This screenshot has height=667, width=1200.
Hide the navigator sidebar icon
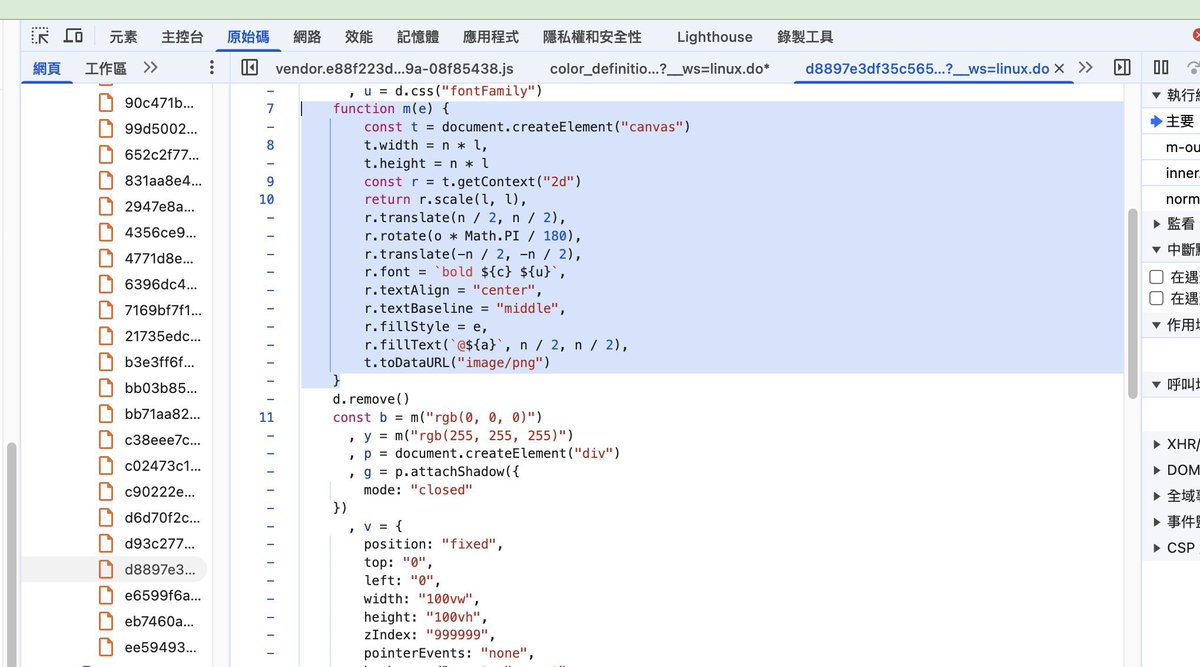pyautogui.click(x=250, y=68)
